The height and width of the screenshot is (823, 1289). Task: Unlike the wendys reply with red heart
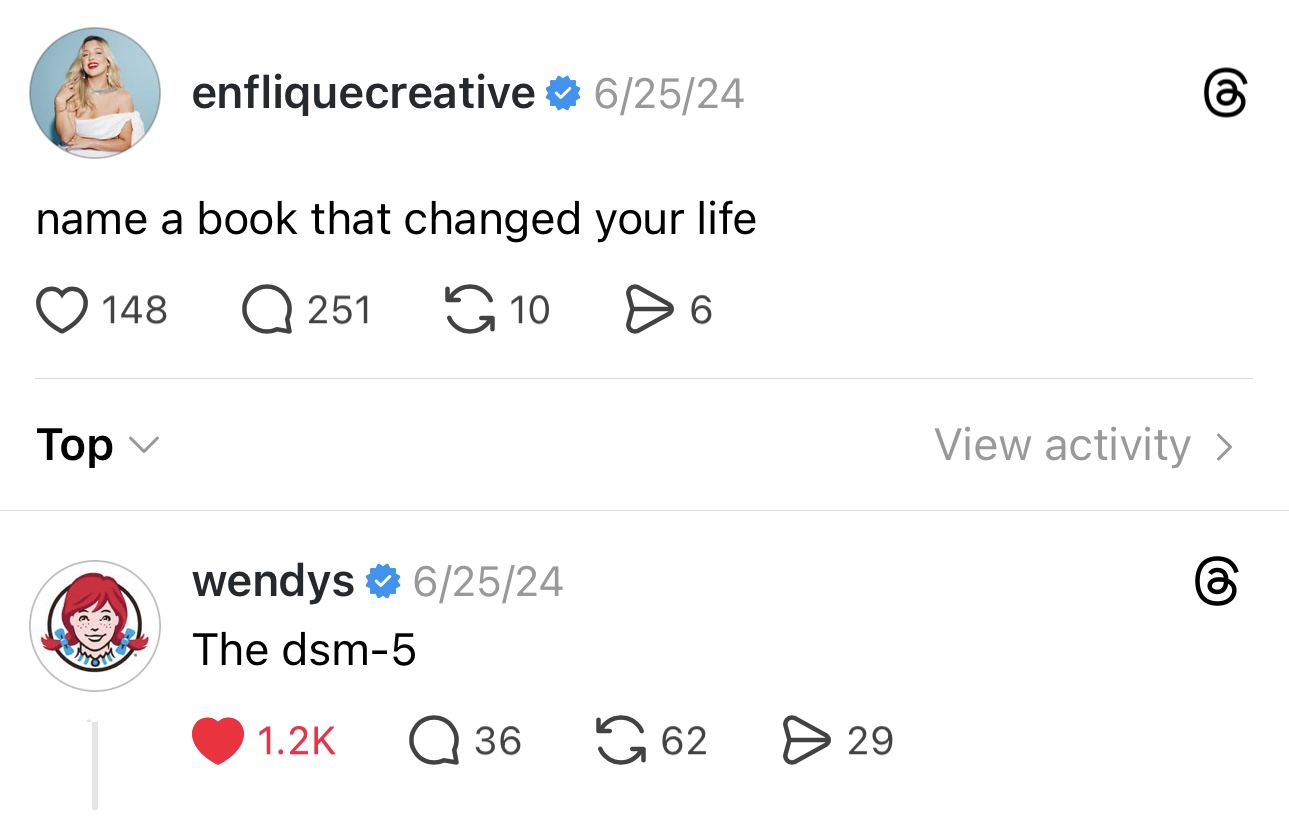[216, 741]
